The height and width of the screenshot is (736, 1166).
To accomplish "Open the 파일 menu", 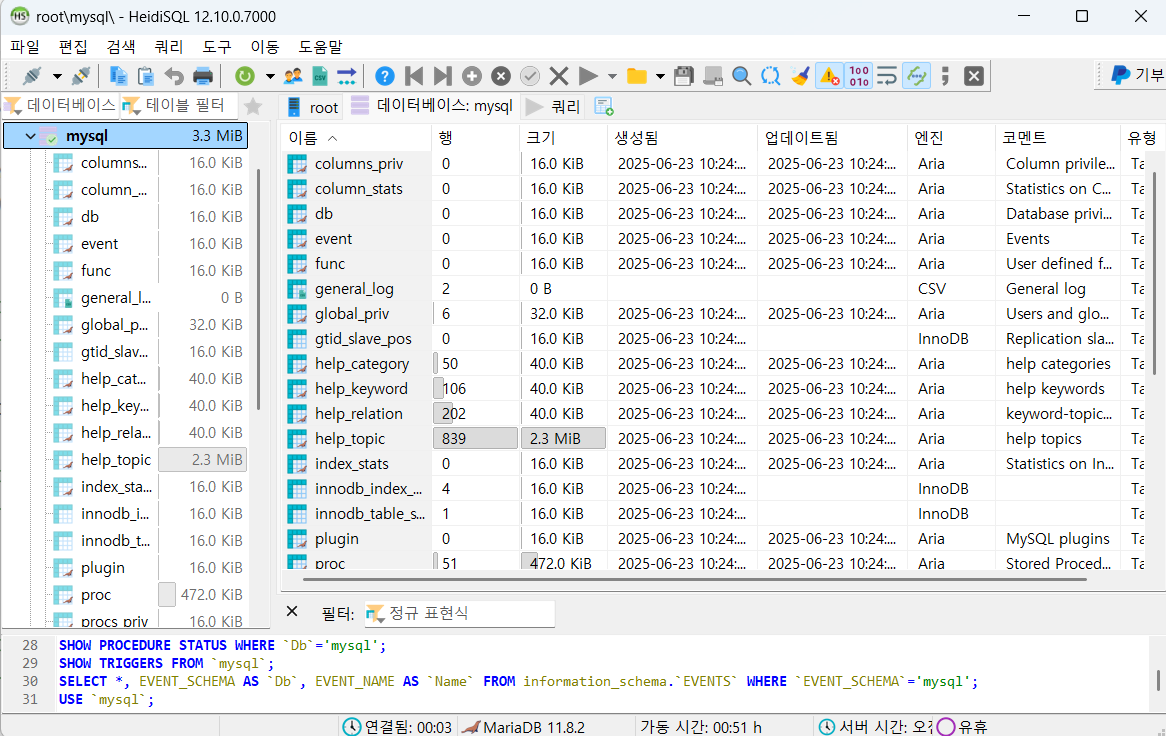I will click(x=25, y=47).
